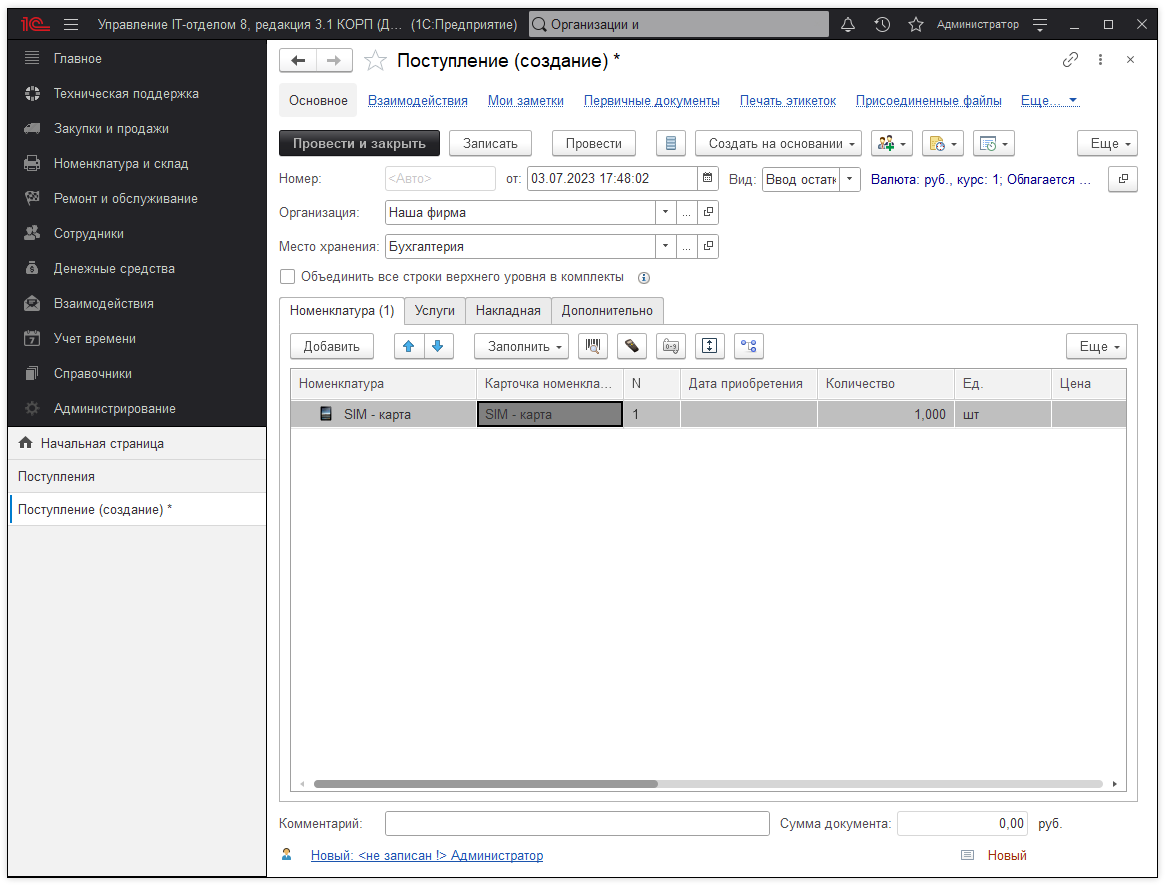
Task: Open notifications bell icon
Action: pyautogui.click(x=848, y=24)
